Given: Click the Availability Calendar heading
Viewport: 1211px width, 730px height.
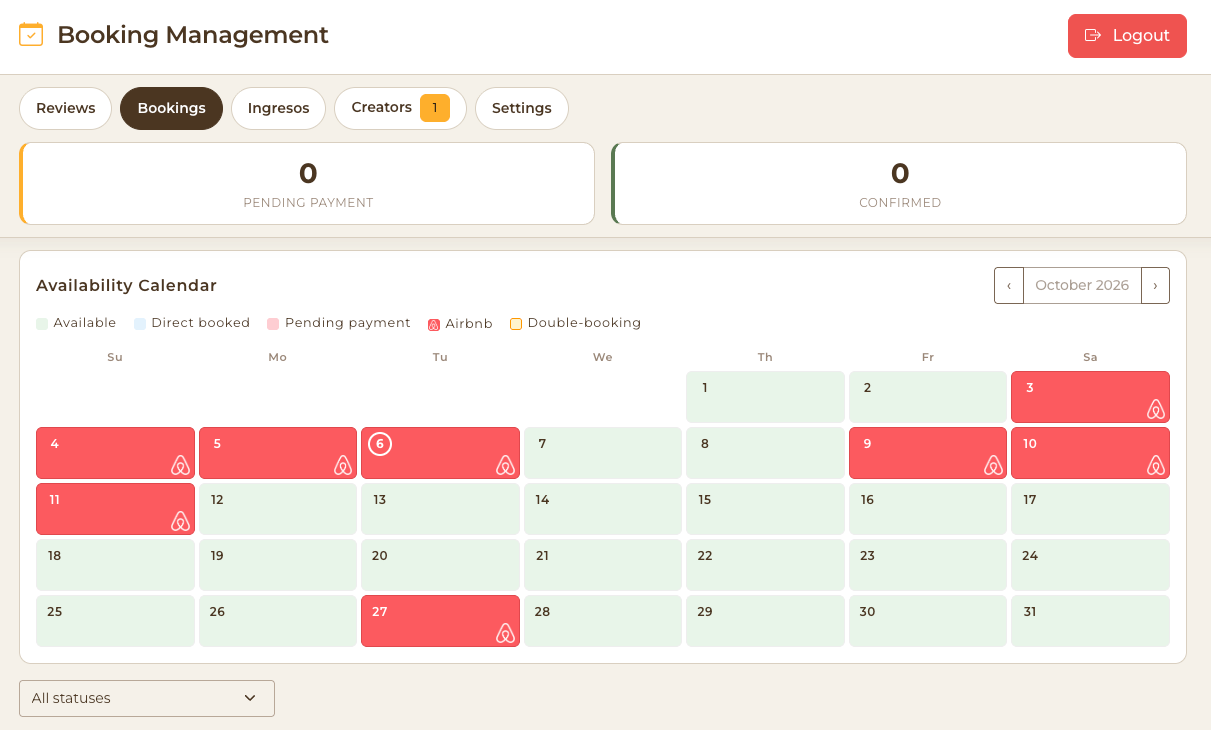Looking at the screenshot, I should (x=126, y=285).
